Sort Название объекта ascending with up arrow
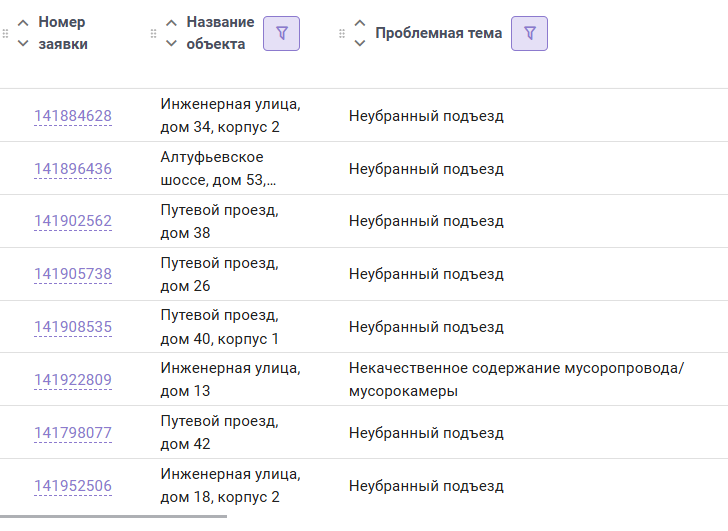Image resolution: width=728 pixels, height=531 pixels. tap(171, 23)
